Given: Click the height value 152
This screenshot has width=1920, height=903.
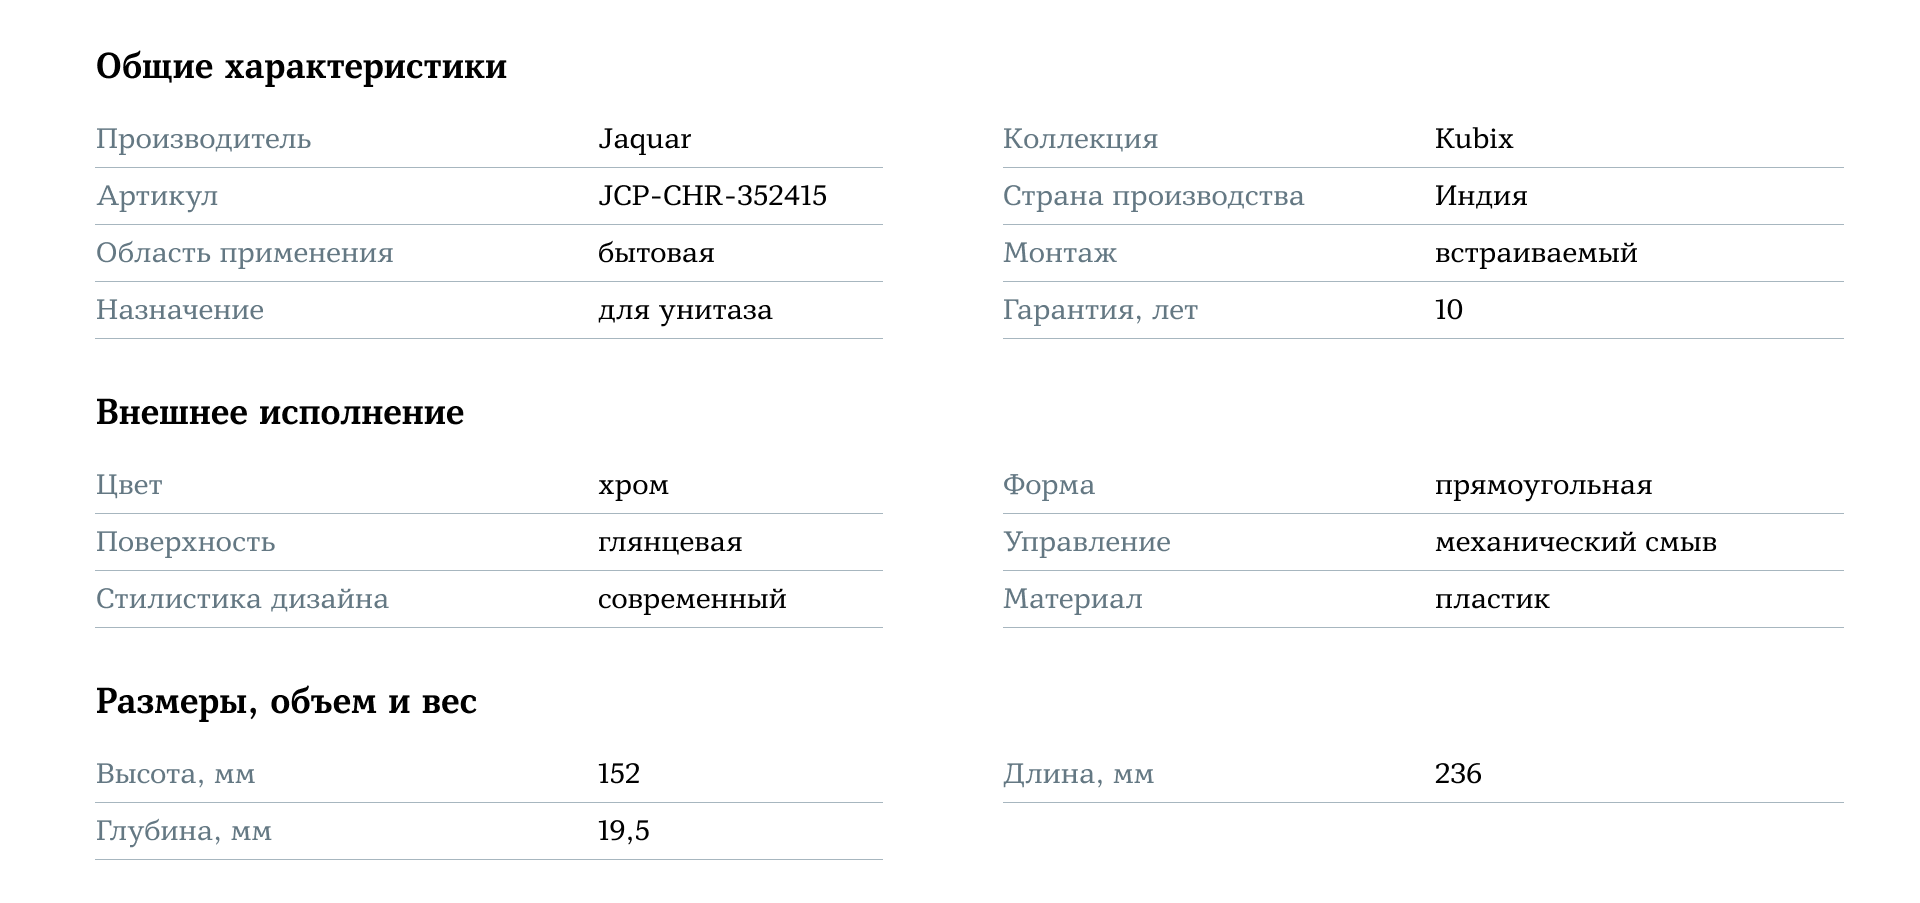Looking at the screenshot, I should 619,774.
